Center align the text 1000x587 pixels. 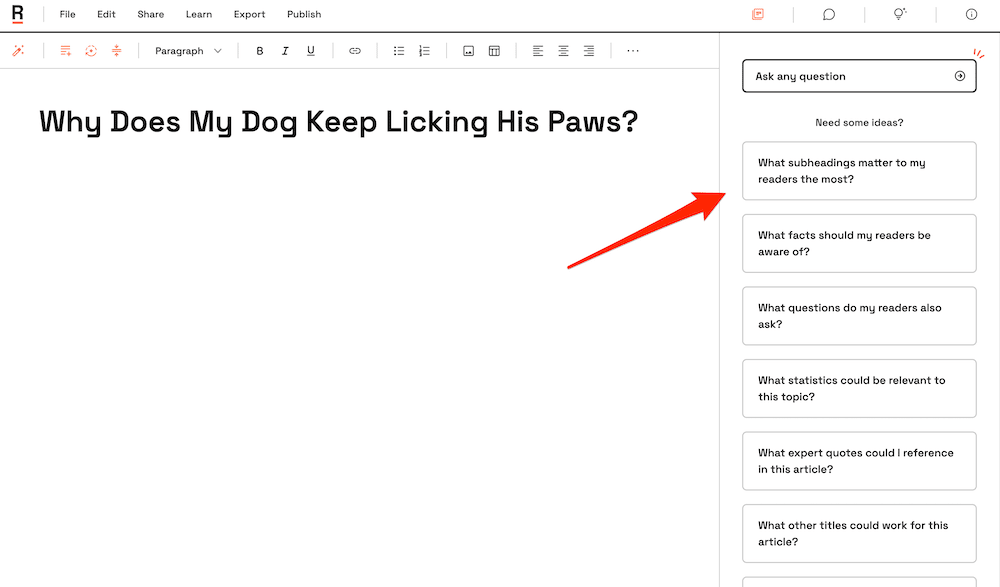[x=563, y=50]
